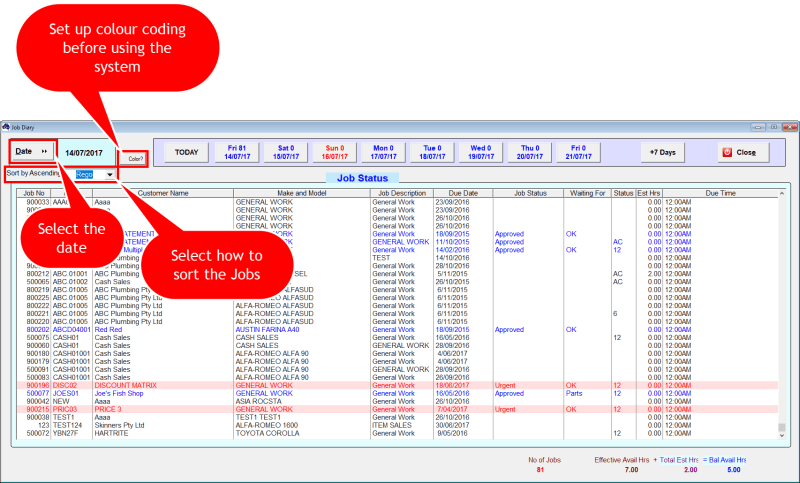Screen dimensions: 800x483
Task: Select Fri 81 14/07/17 day button
Action: [x=237, y=152]
